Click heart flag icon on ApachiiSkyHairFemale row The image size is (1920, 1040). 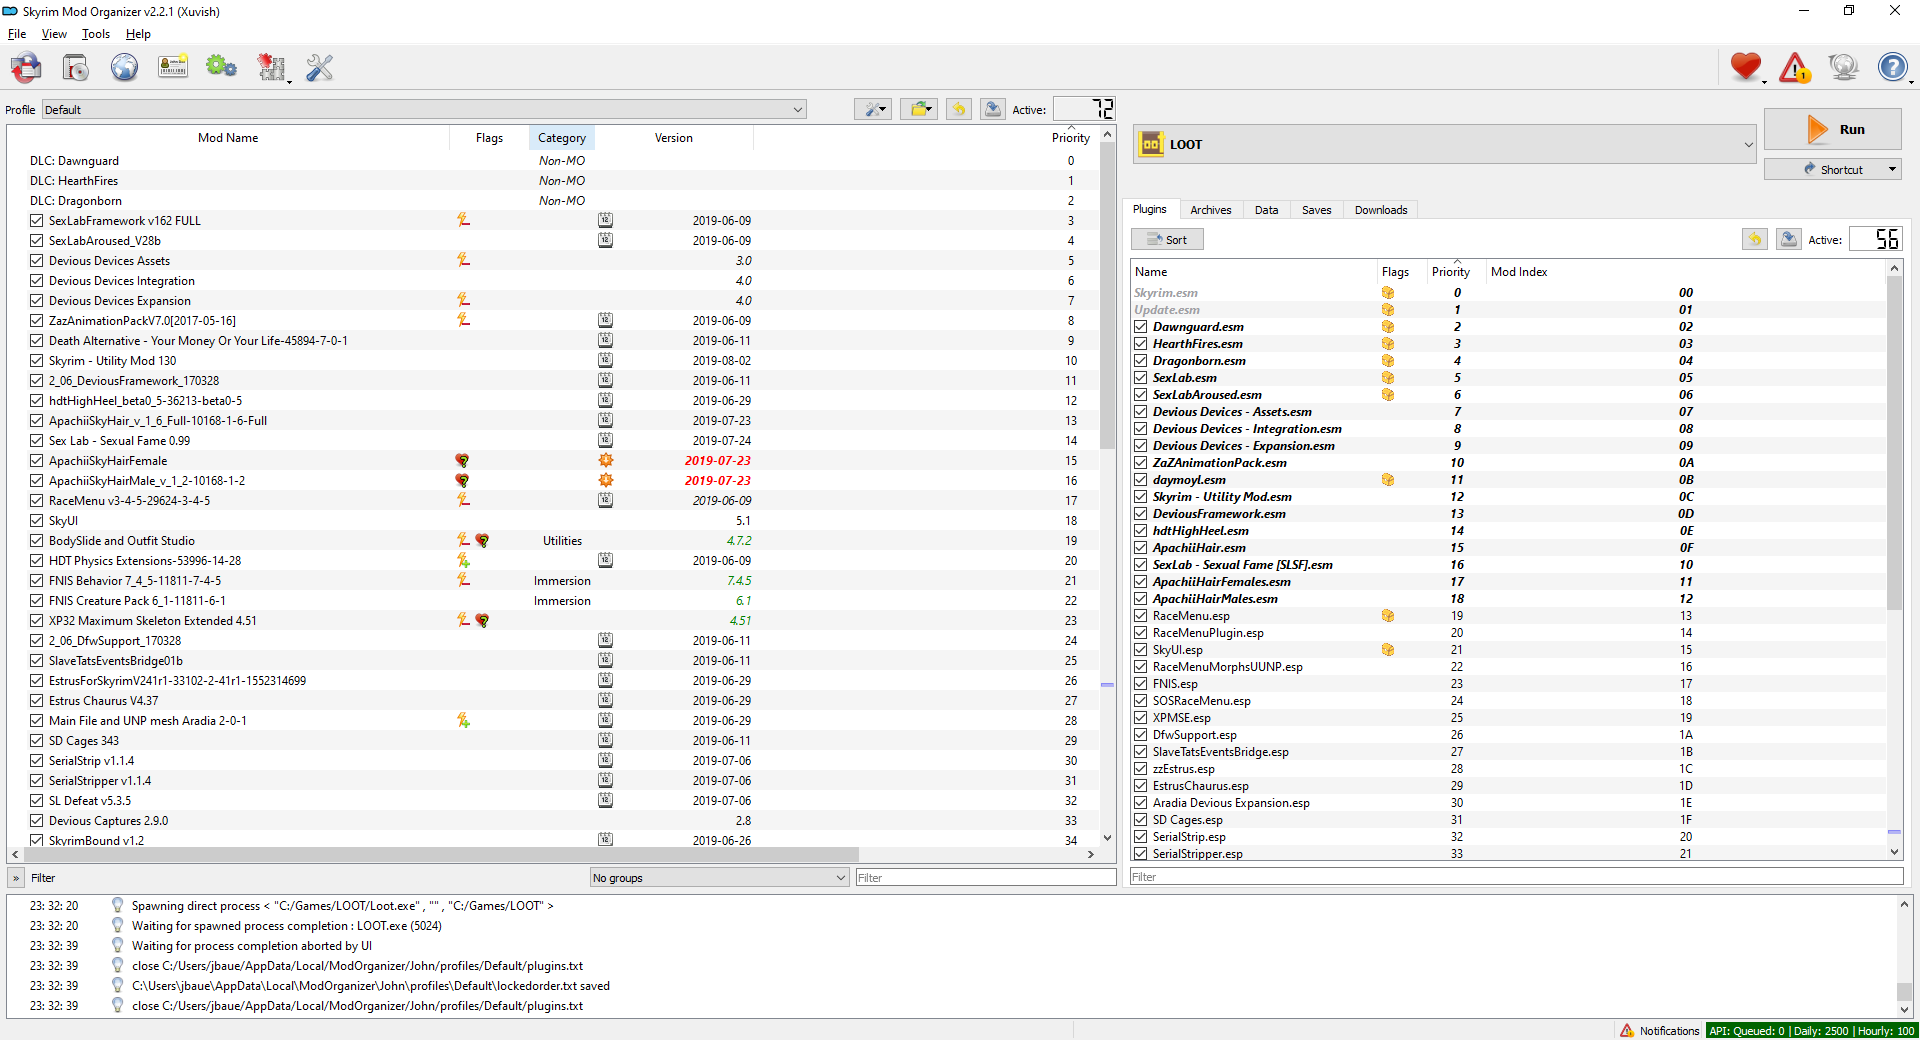pyautogui.click(x=462, y=460)
